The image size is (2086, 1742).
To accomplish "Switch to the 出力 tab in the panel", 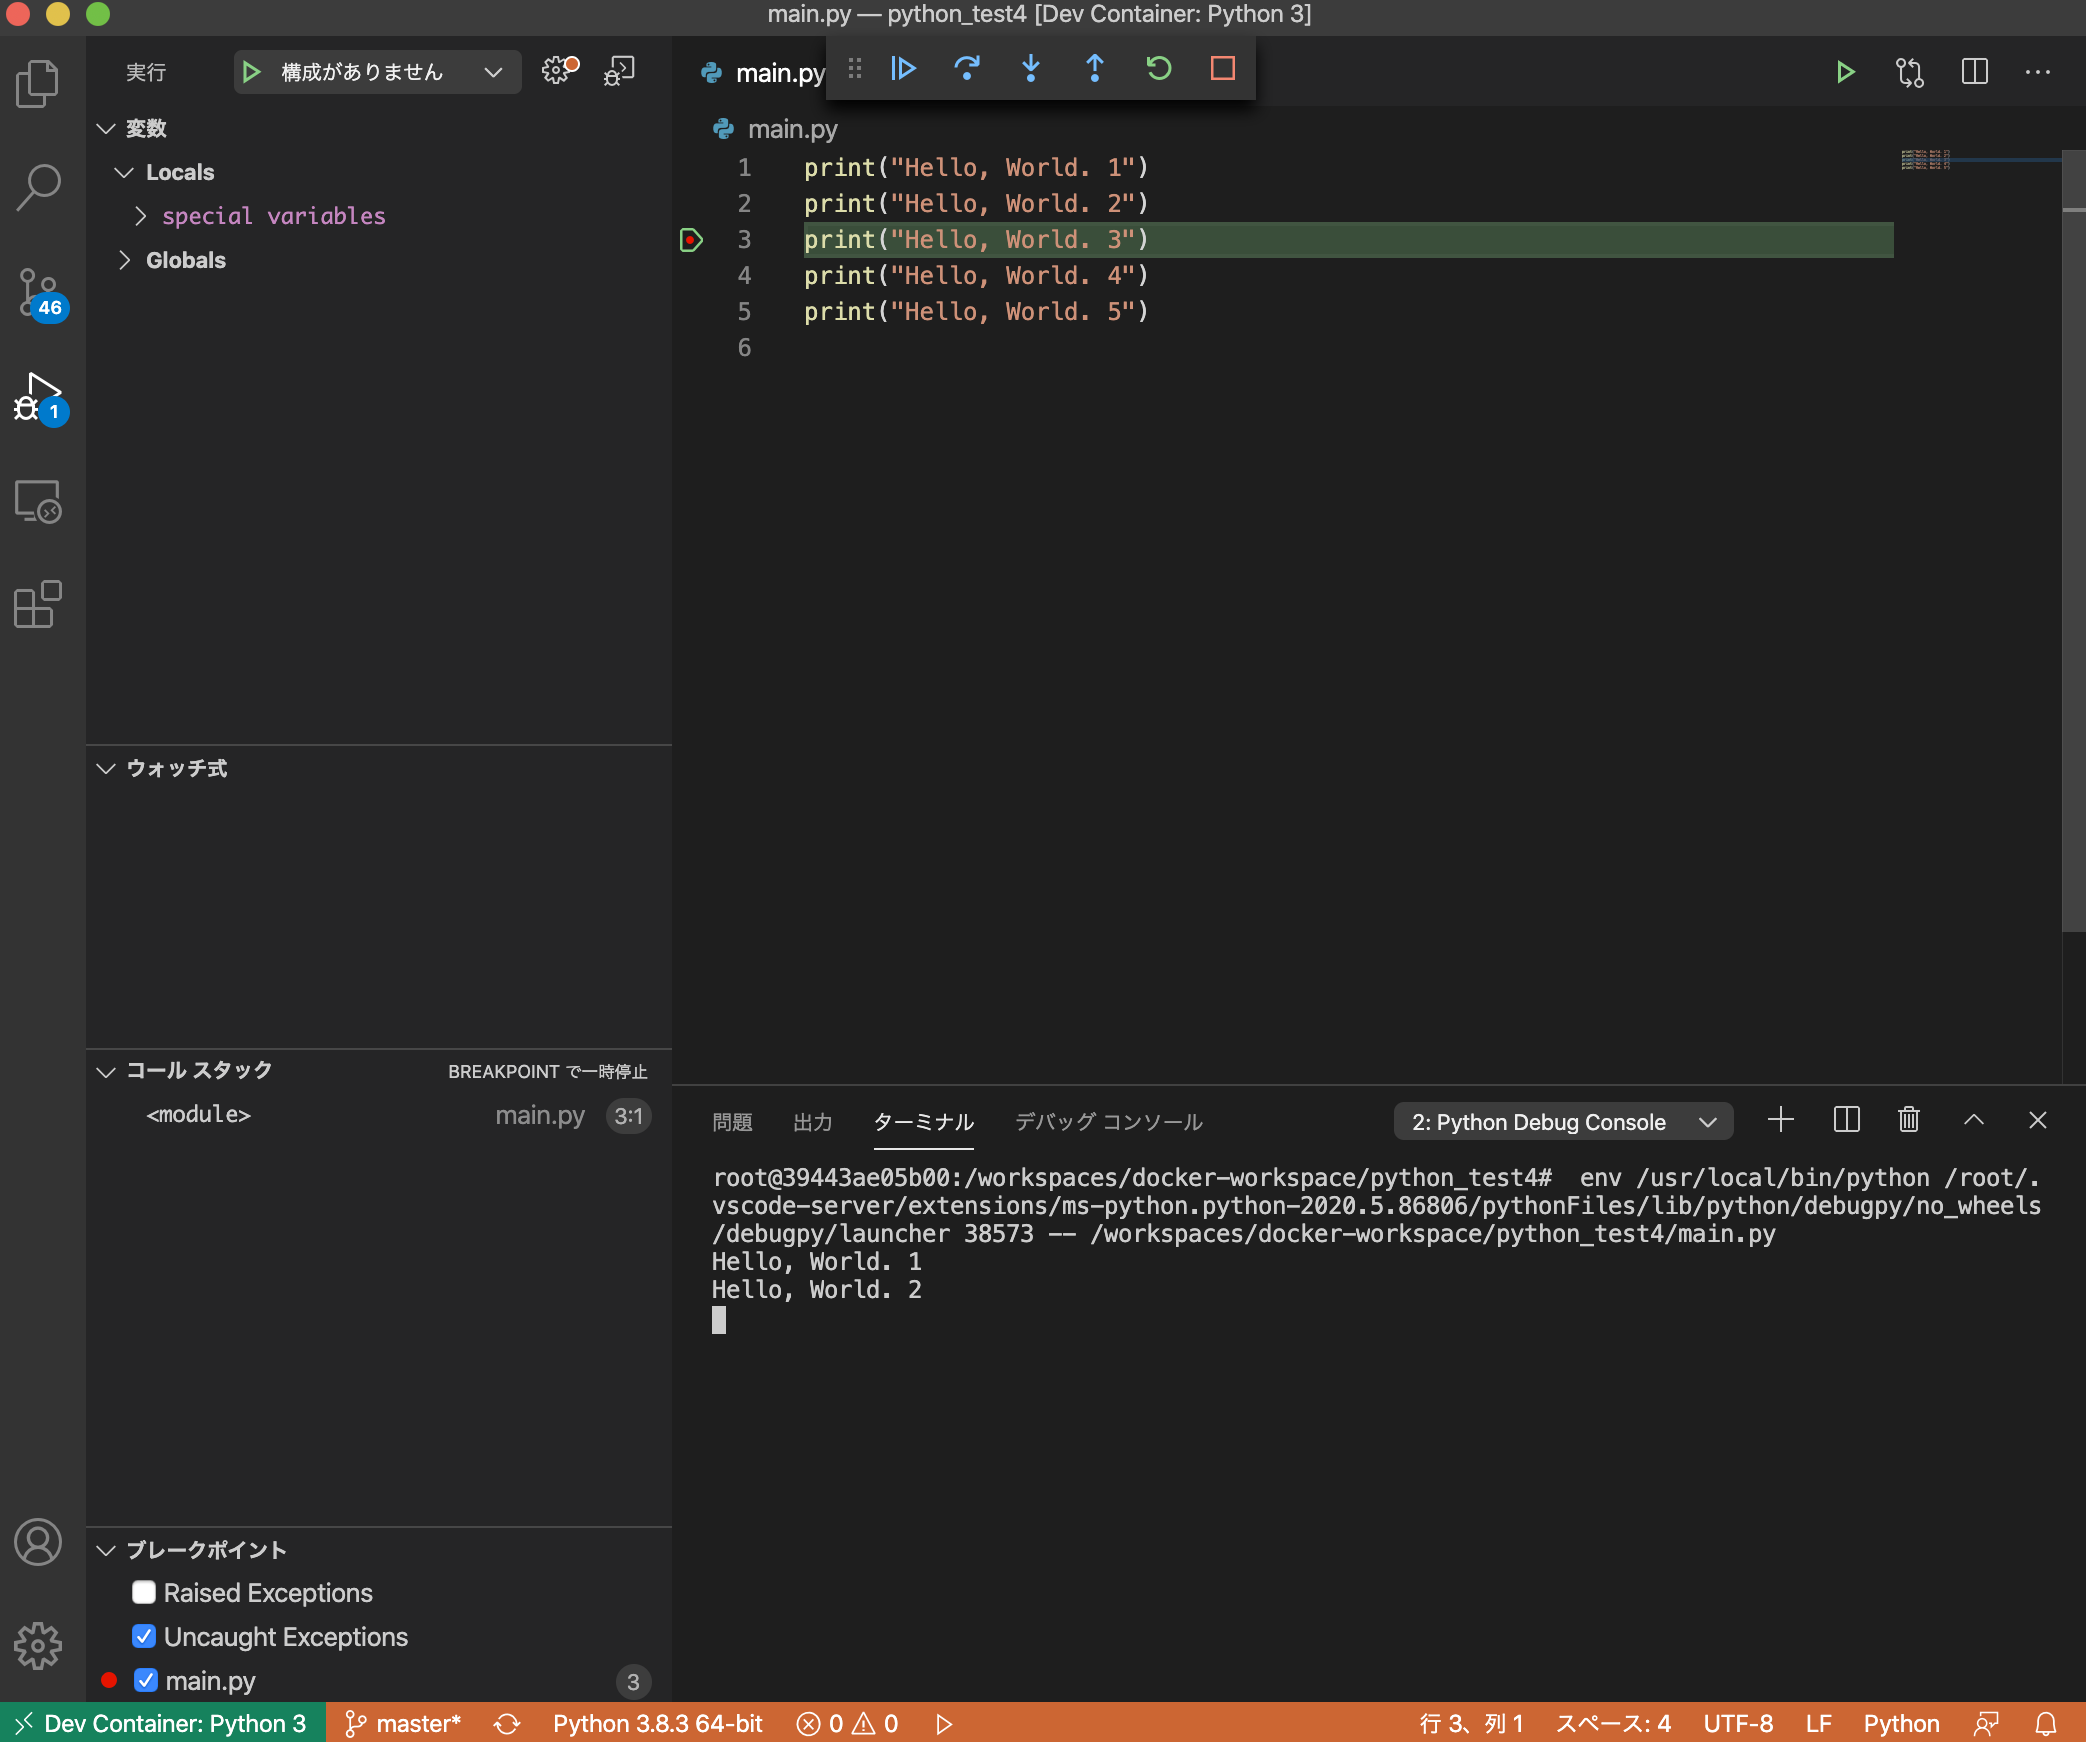I will (812, 1122).
